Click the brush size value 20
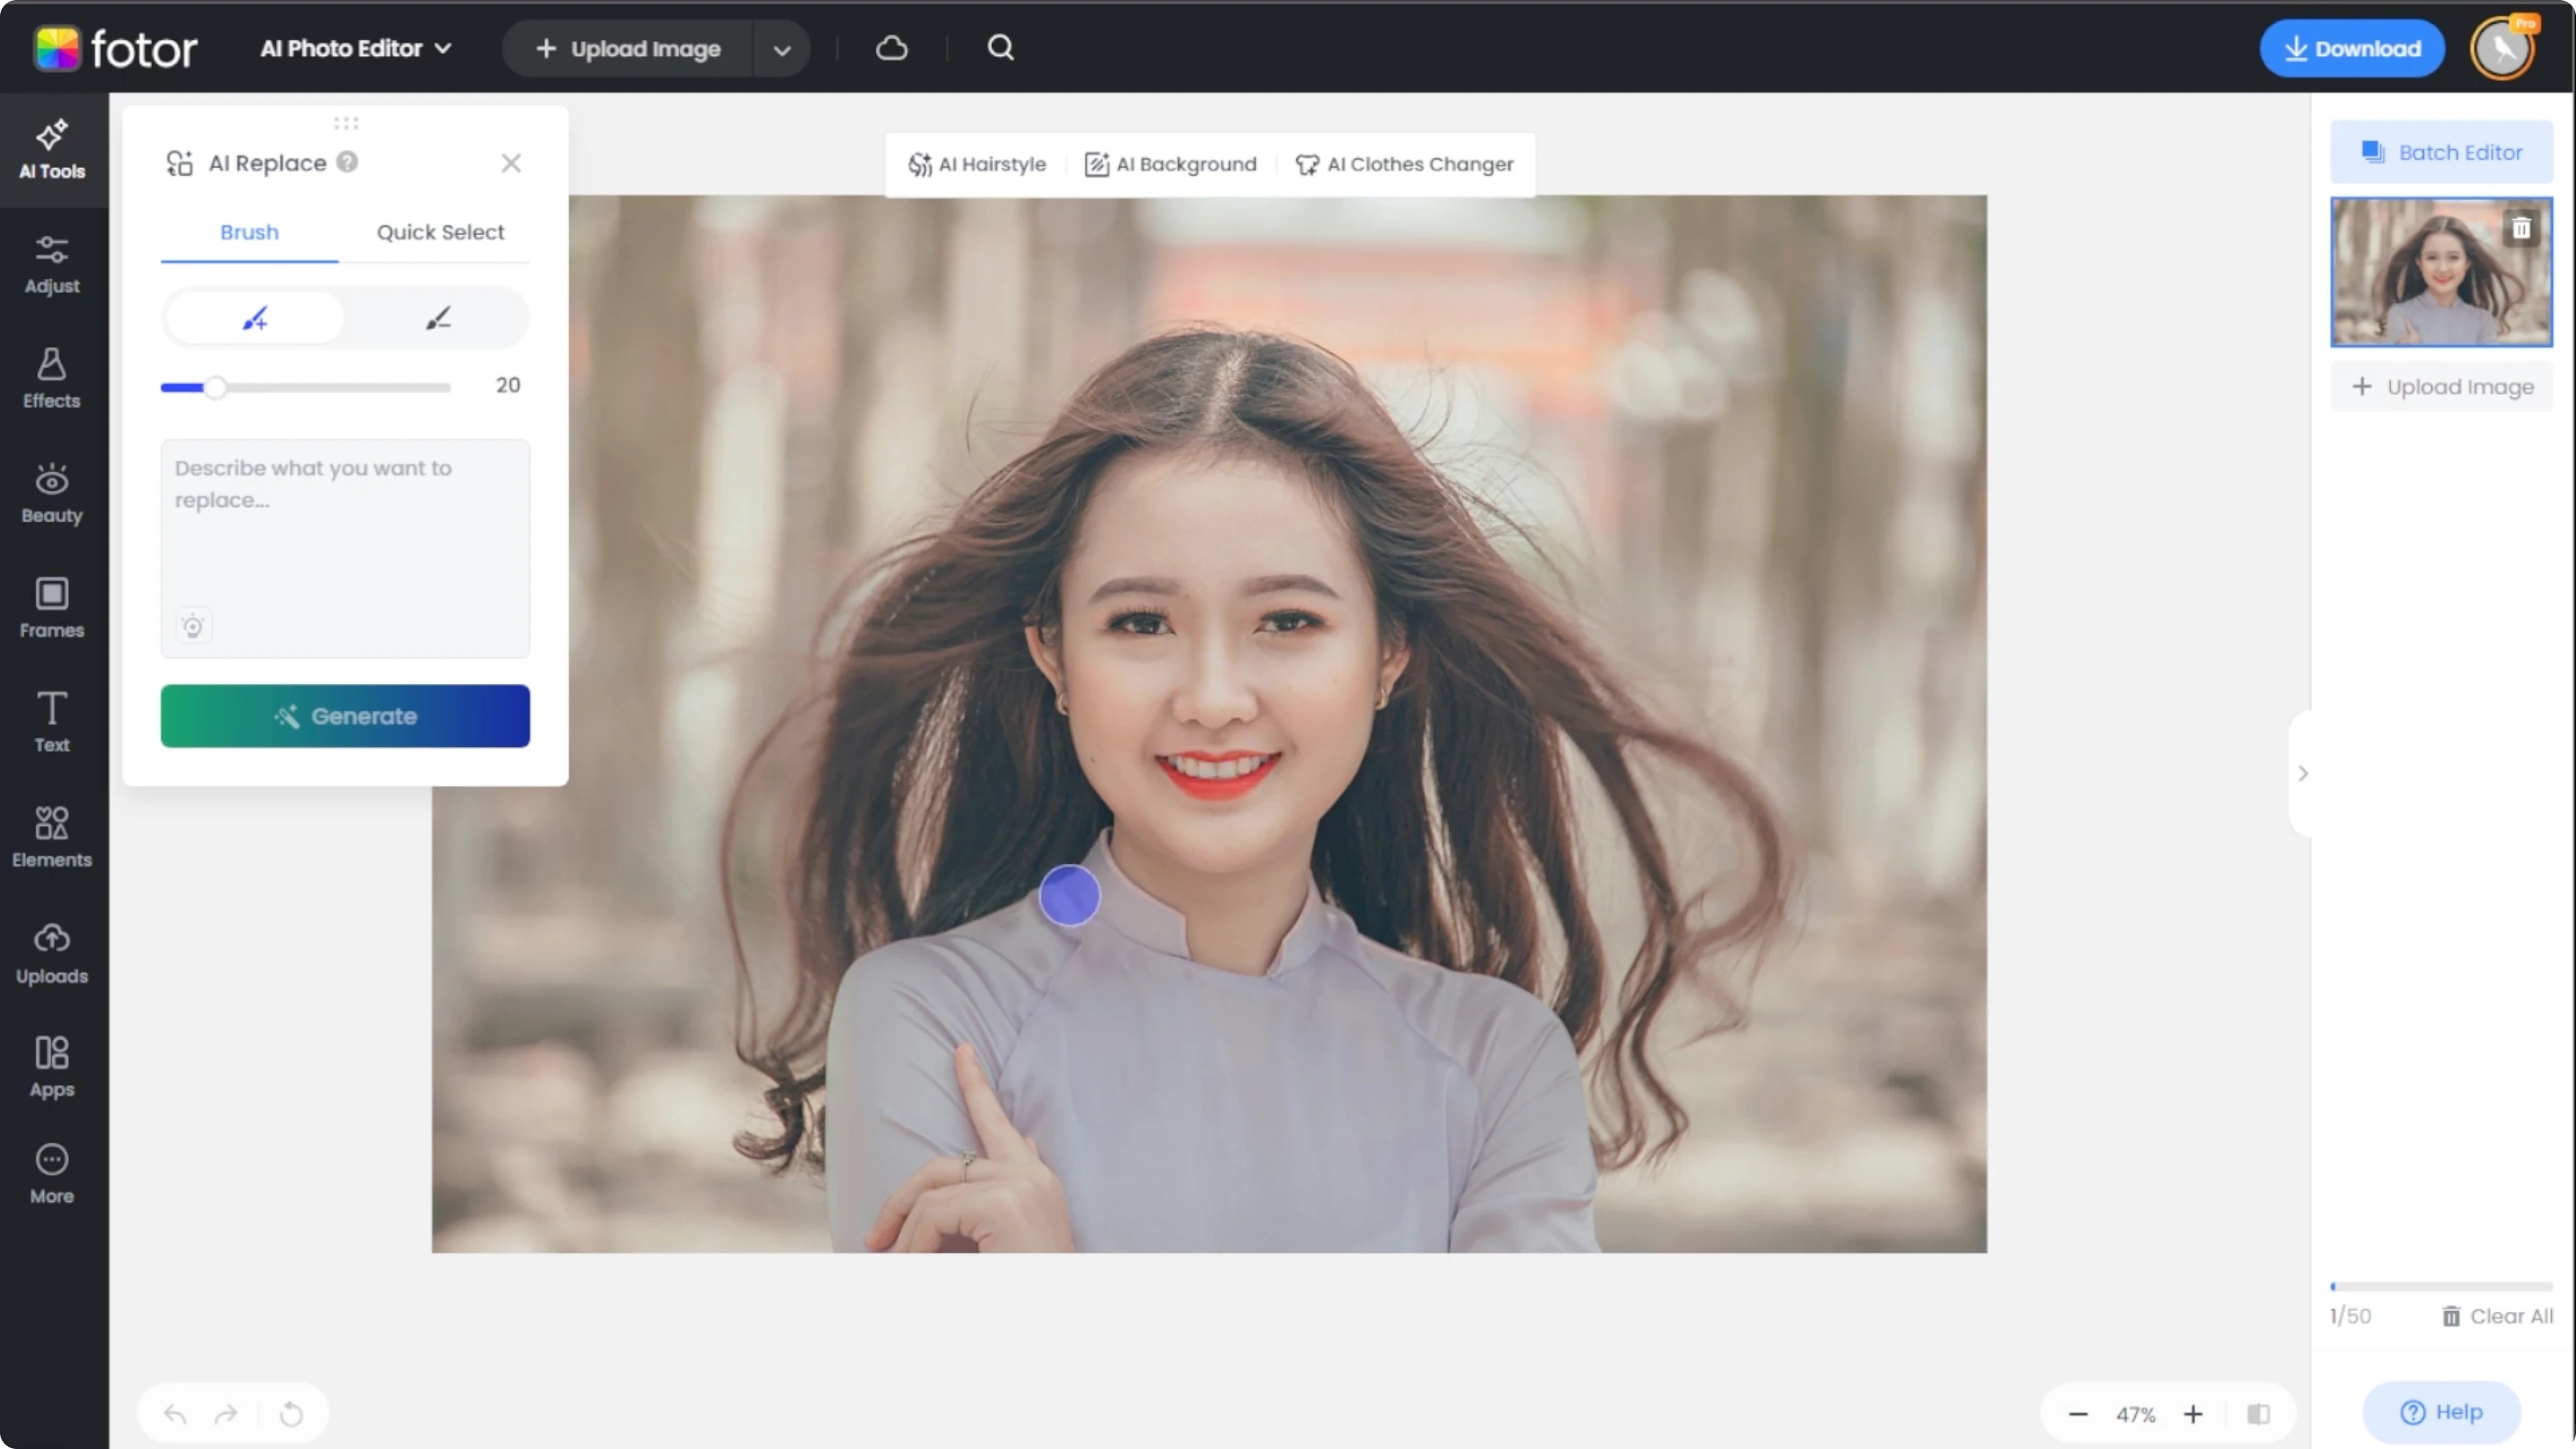Image resolution: width=2576 pixels, height=1449 pixels. (x=507, y=385)
